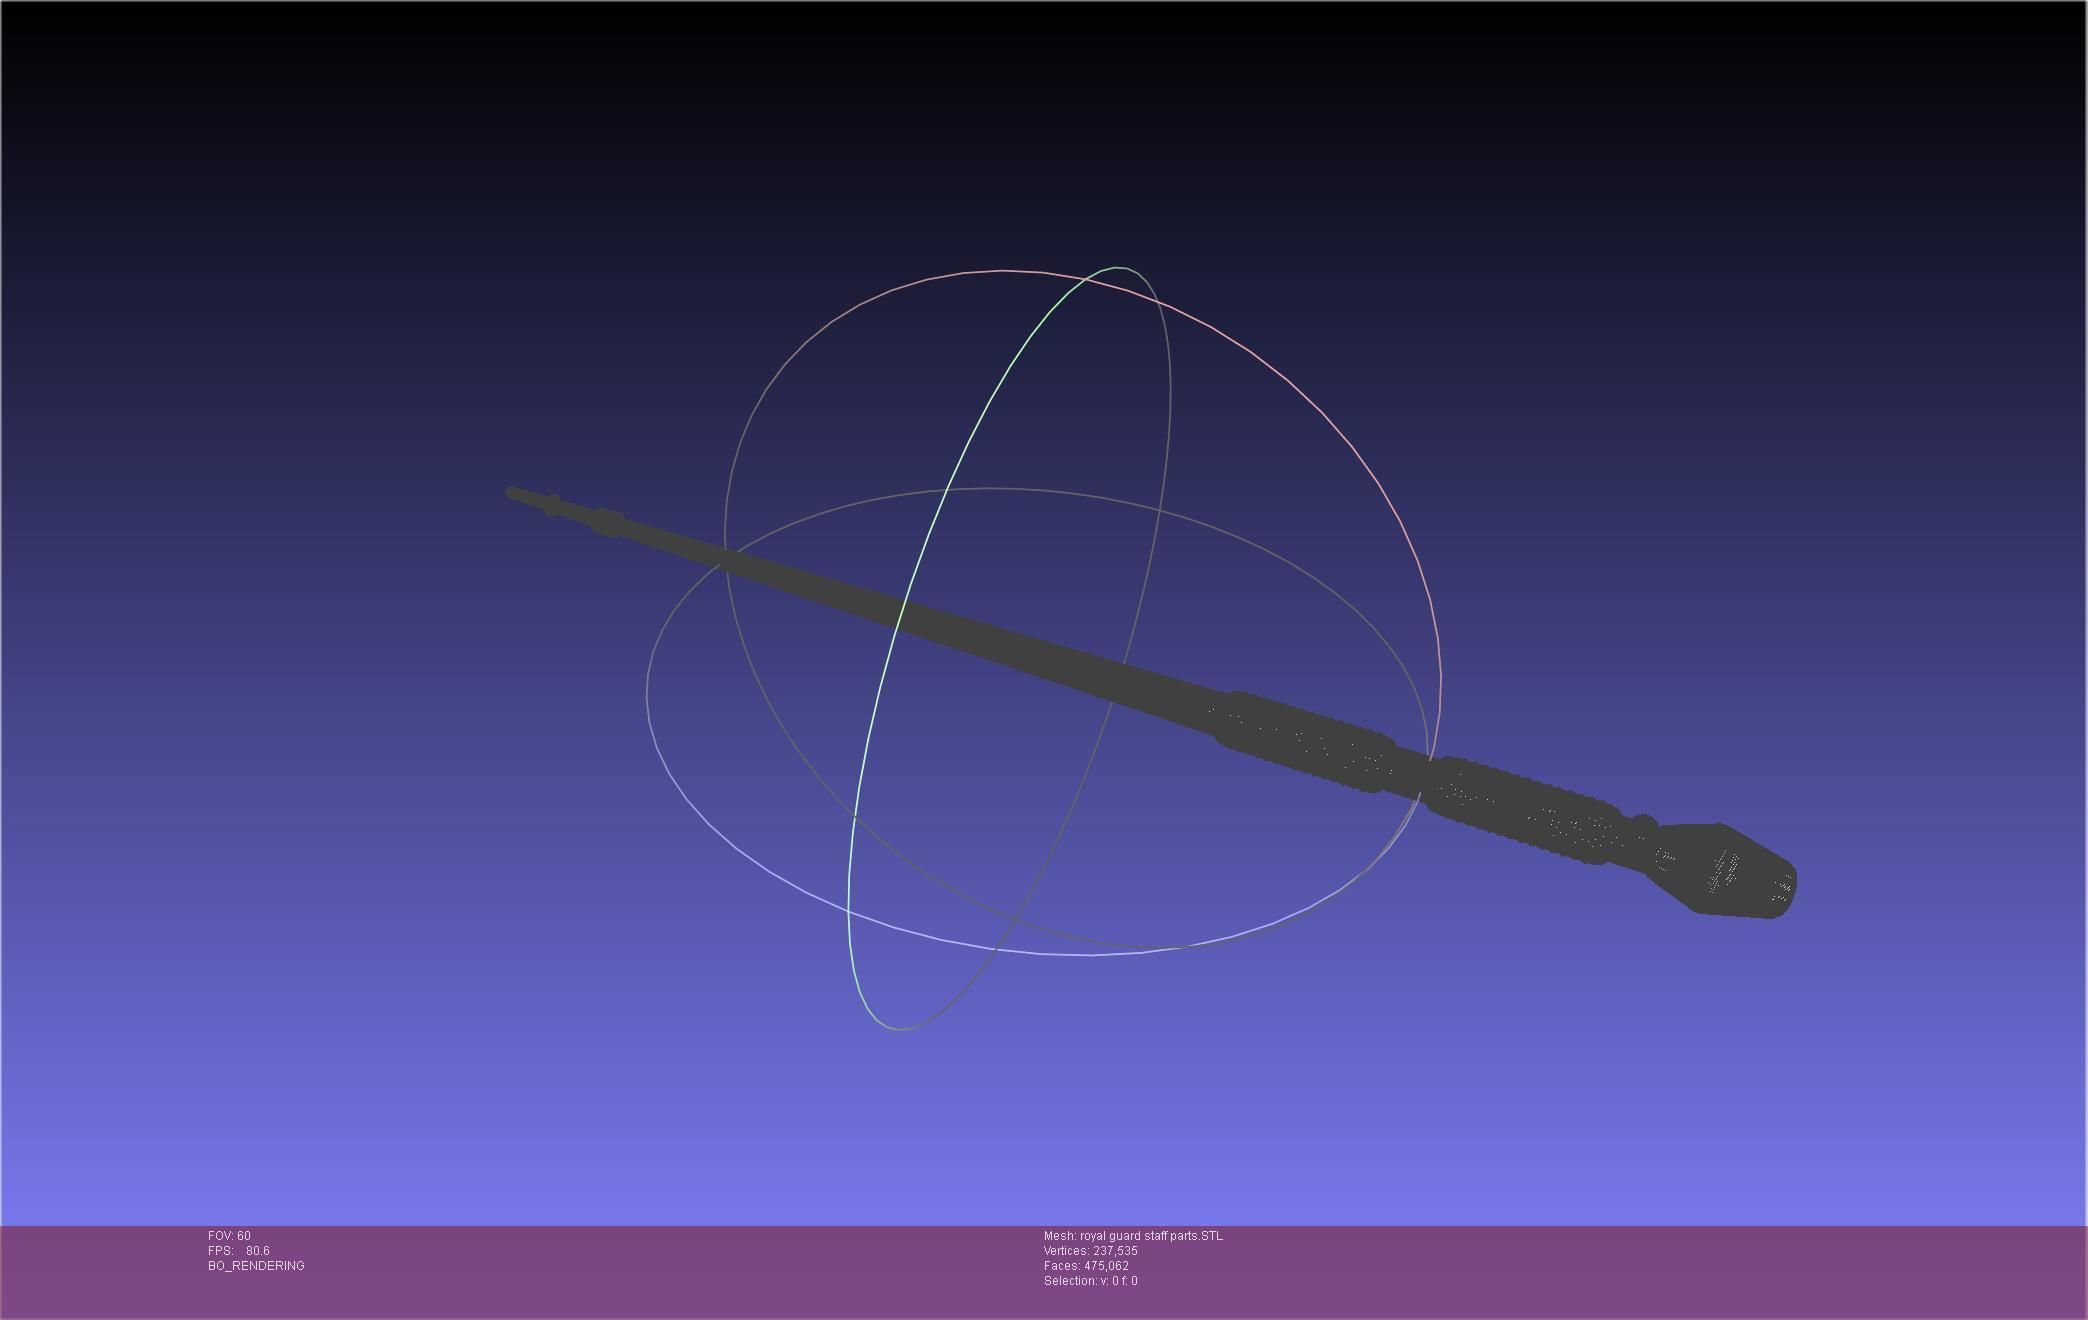Click bottom of the green trackball circle
Screen dimensions: 2088x1320
pos(898,1029)
